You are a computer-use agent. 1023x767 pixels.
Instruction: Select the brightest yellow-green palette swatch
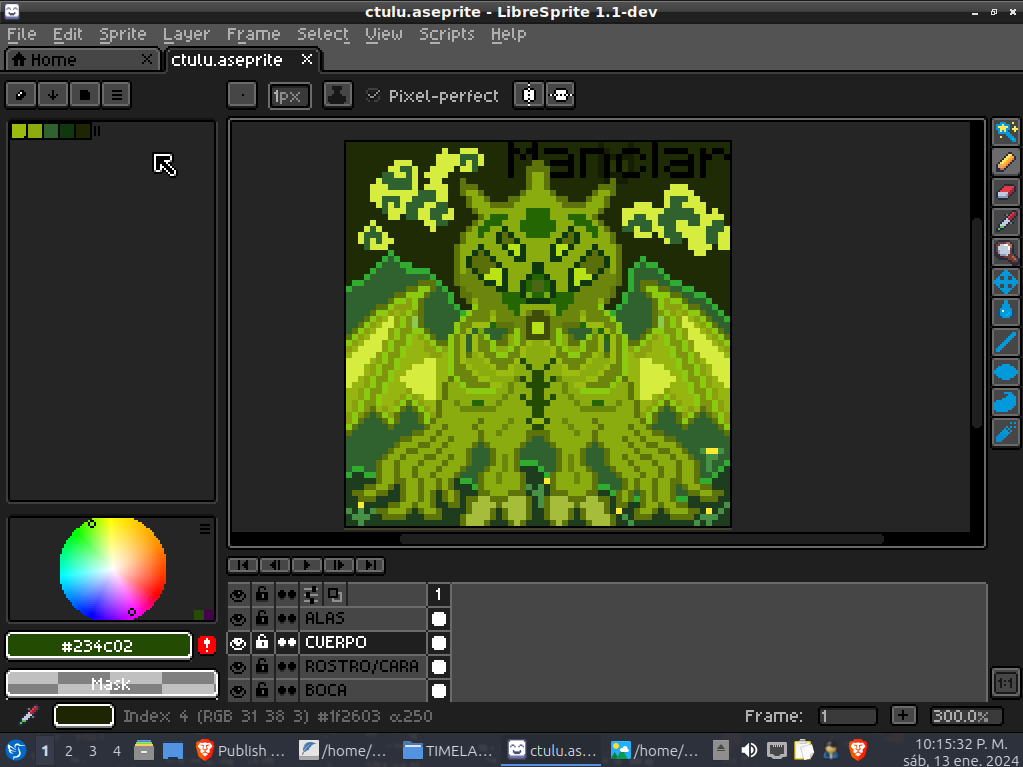pyautogui.click(x=19, y=131)
